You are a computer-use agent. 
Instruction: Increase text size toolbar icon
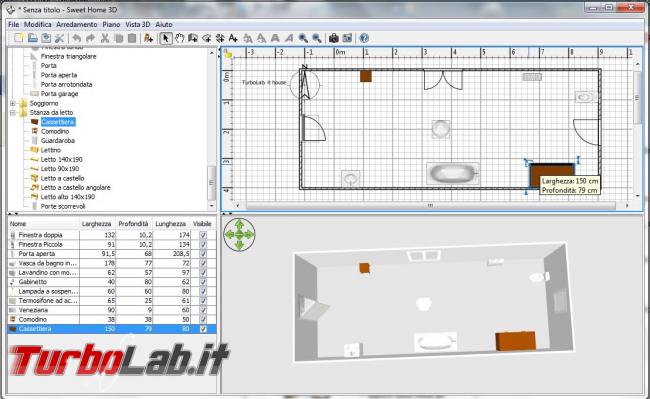[x=248, y=38]
